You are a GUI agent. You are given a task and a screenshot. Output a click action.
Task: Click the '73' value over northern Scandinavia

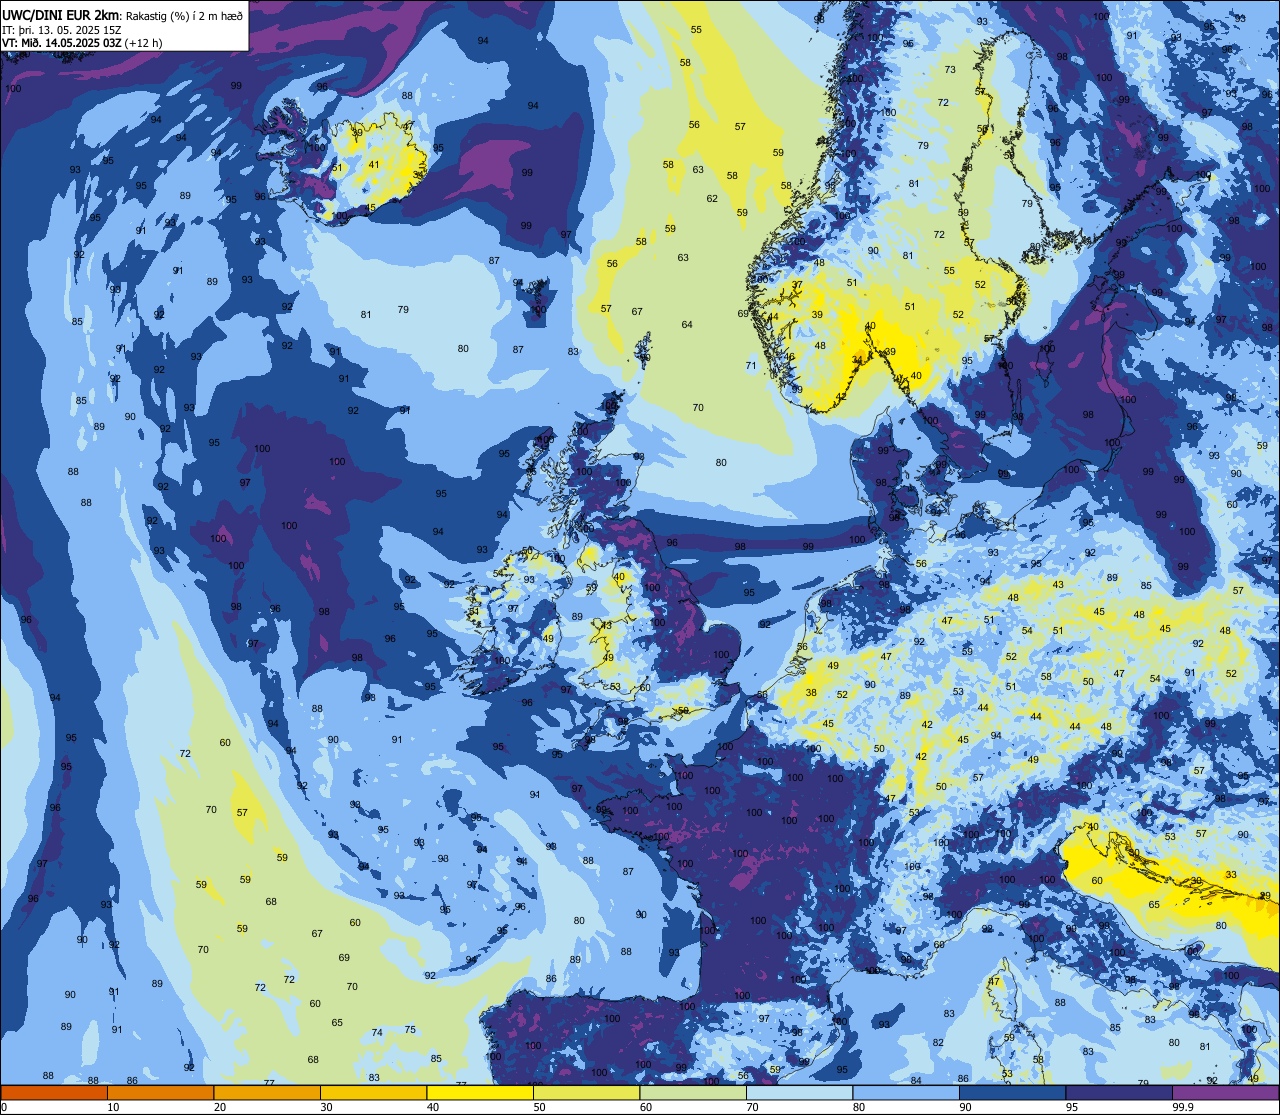point(951,70)
